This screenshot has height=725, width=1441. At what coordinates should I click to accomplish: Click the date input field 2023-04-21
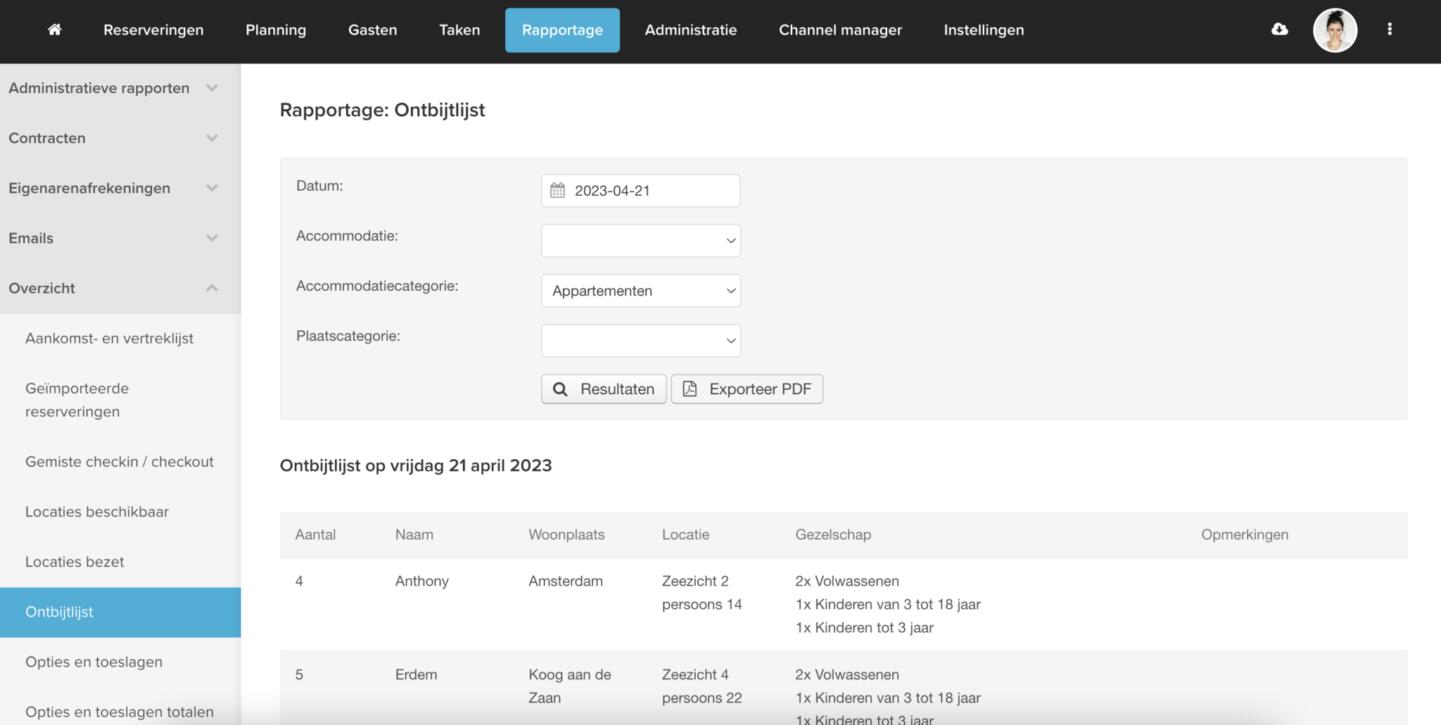pyautogui.click(x=650, y=191)
